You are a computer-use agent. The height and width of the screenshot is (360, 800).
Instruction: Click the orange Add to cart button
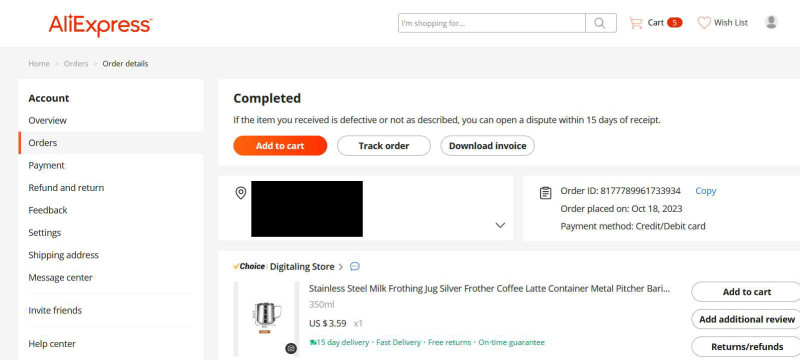tap(280, 145)
